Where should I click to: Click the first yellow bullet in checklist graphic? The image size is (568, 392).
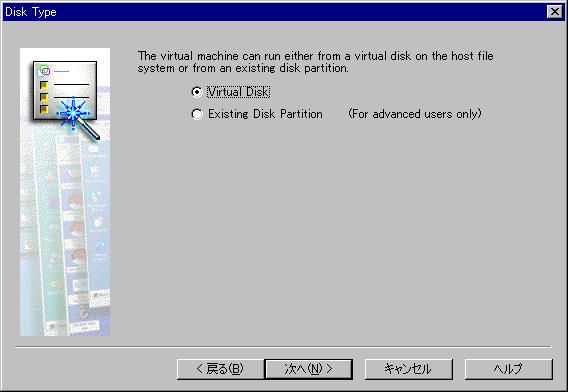click(44, 85)
